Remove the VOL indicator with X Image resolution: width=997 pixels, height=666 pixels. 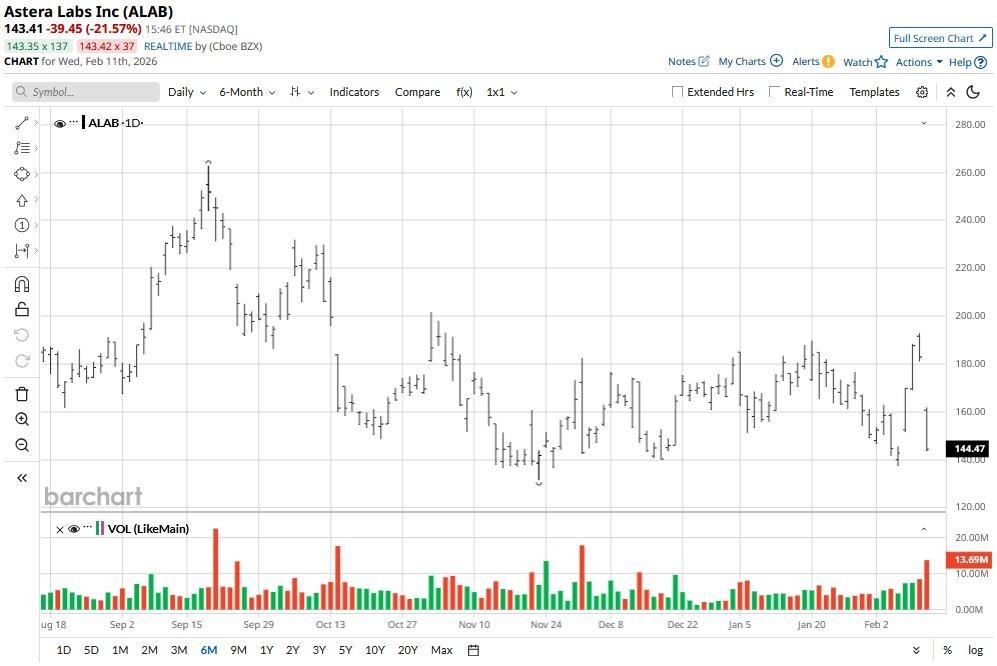[x=60, y=529]
